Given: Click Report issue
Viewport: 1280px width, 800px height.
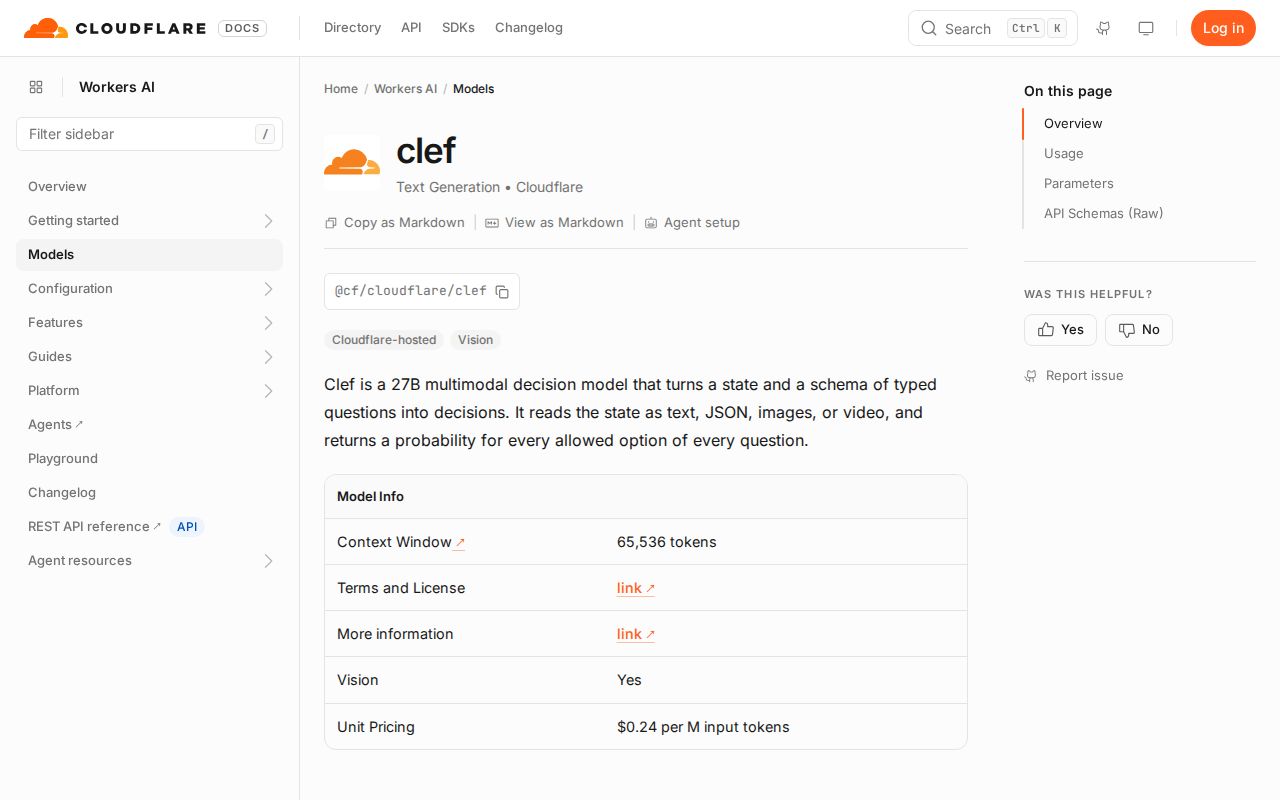Looking at the screenshot, I should pyautogui.click(x=1074, y=376).
